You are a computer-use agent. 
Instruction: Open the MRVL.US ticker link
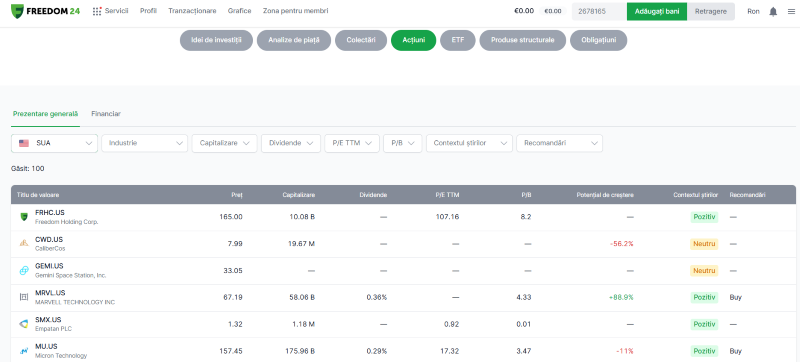50,293
